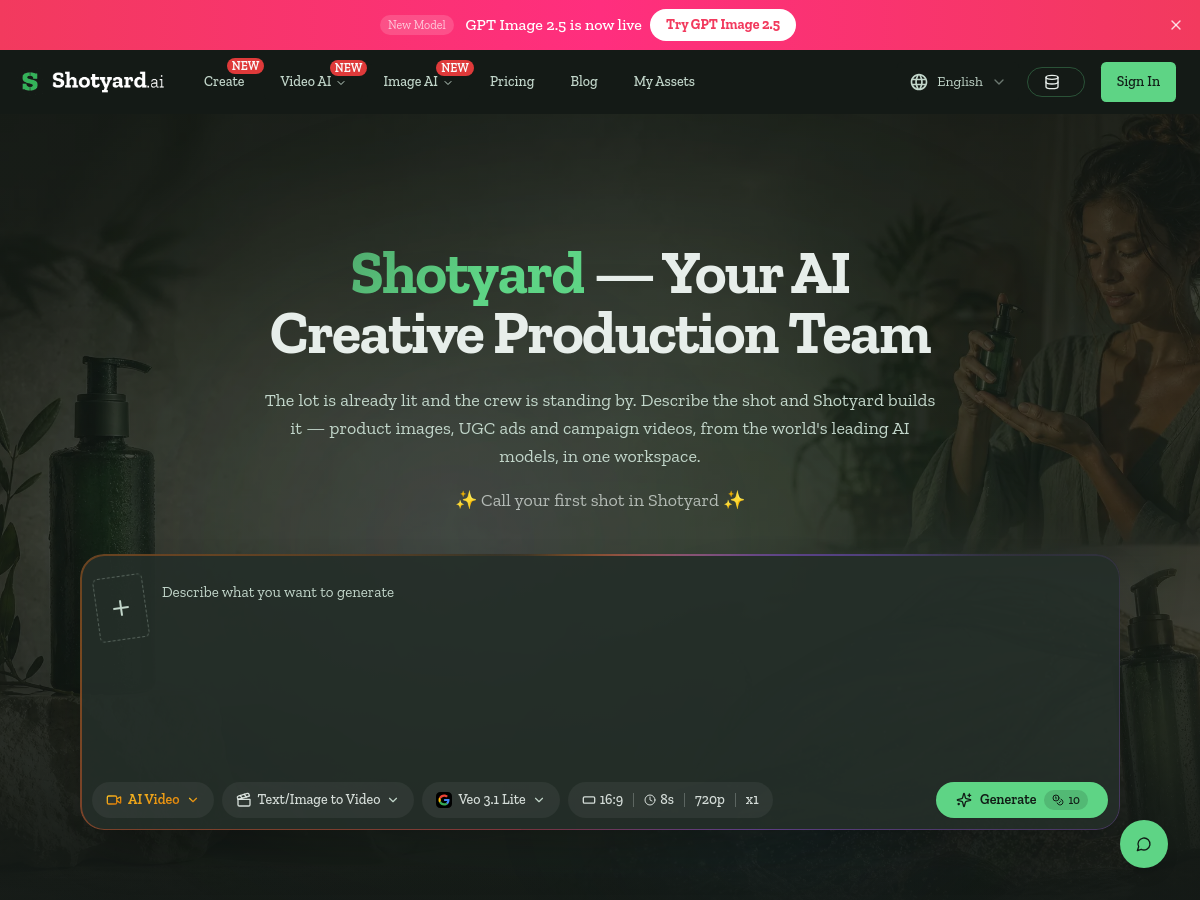
Task: Go to the Pricing page
Action: click(512, 82)
